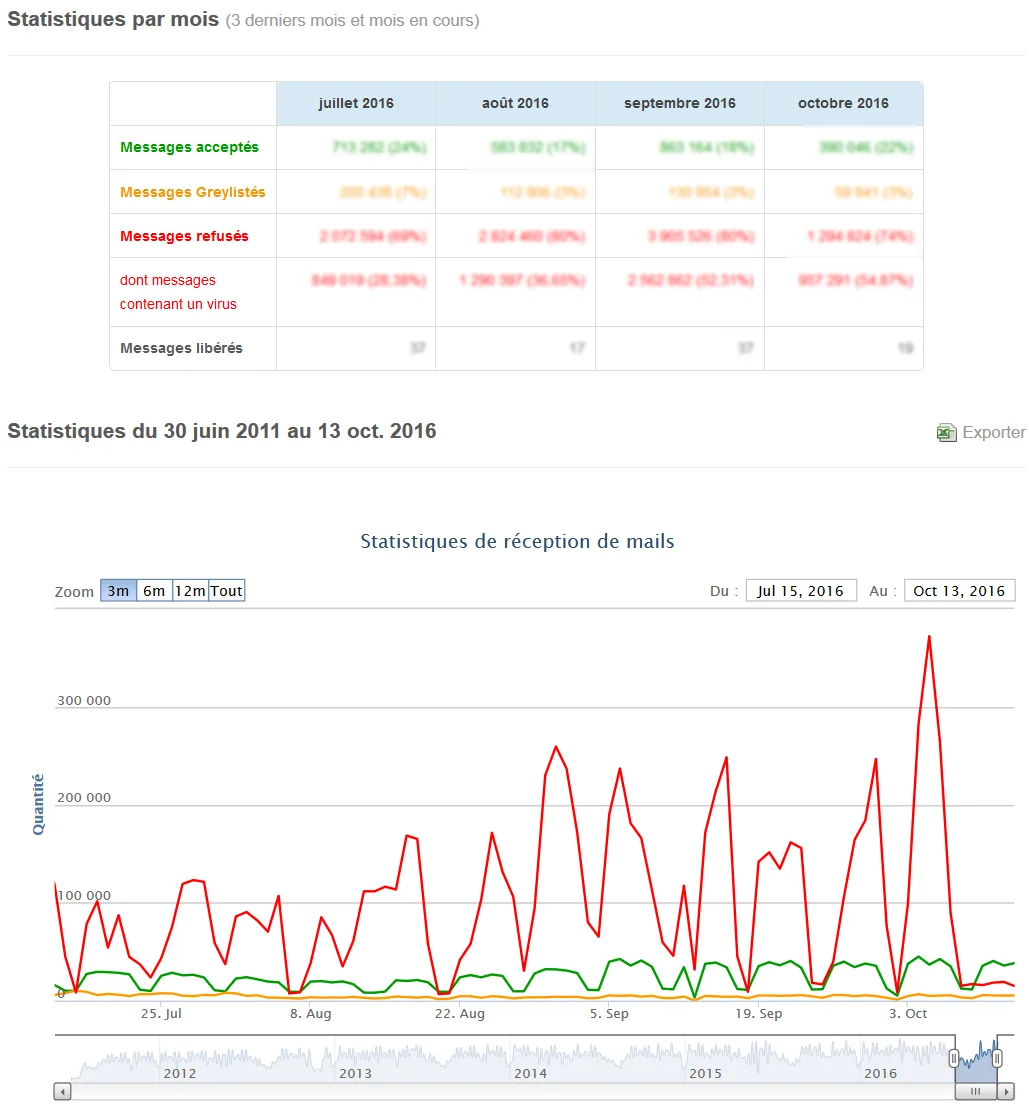The image size is (1029, 1114).
Task: Edit the Au end date field
Action: pos(959,590)
